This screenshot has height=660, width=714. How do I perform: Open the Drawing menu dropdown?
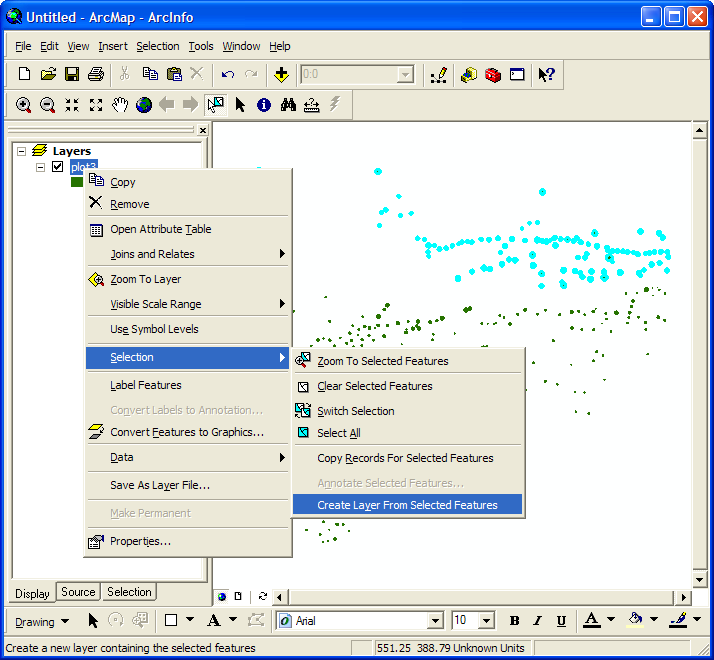[x=42, y=622]
